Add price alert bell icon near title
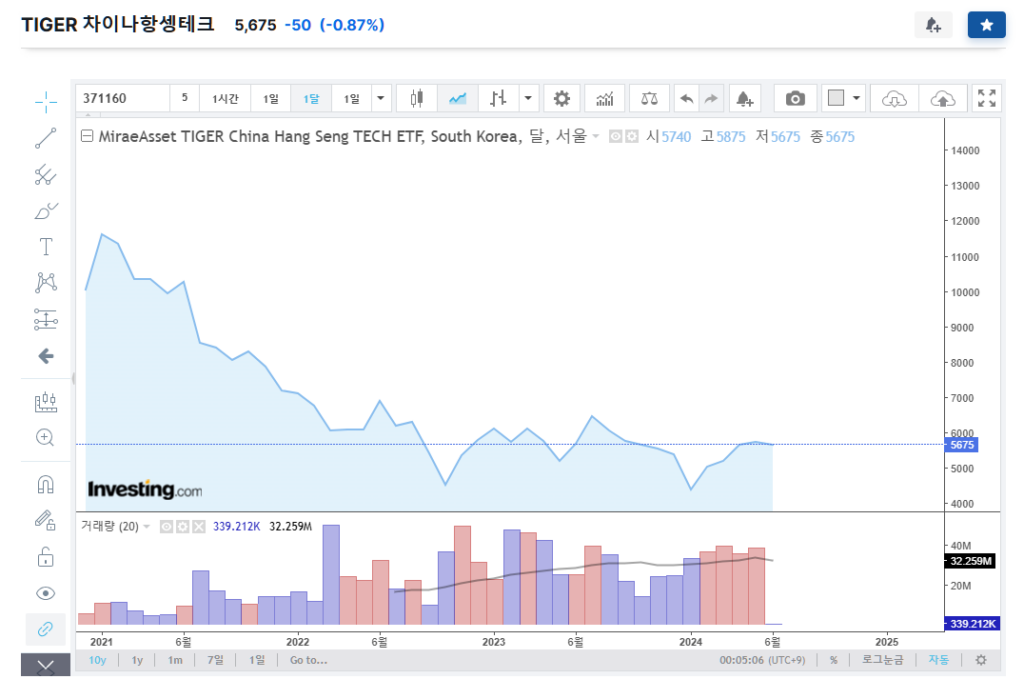 tap(933, 25)
